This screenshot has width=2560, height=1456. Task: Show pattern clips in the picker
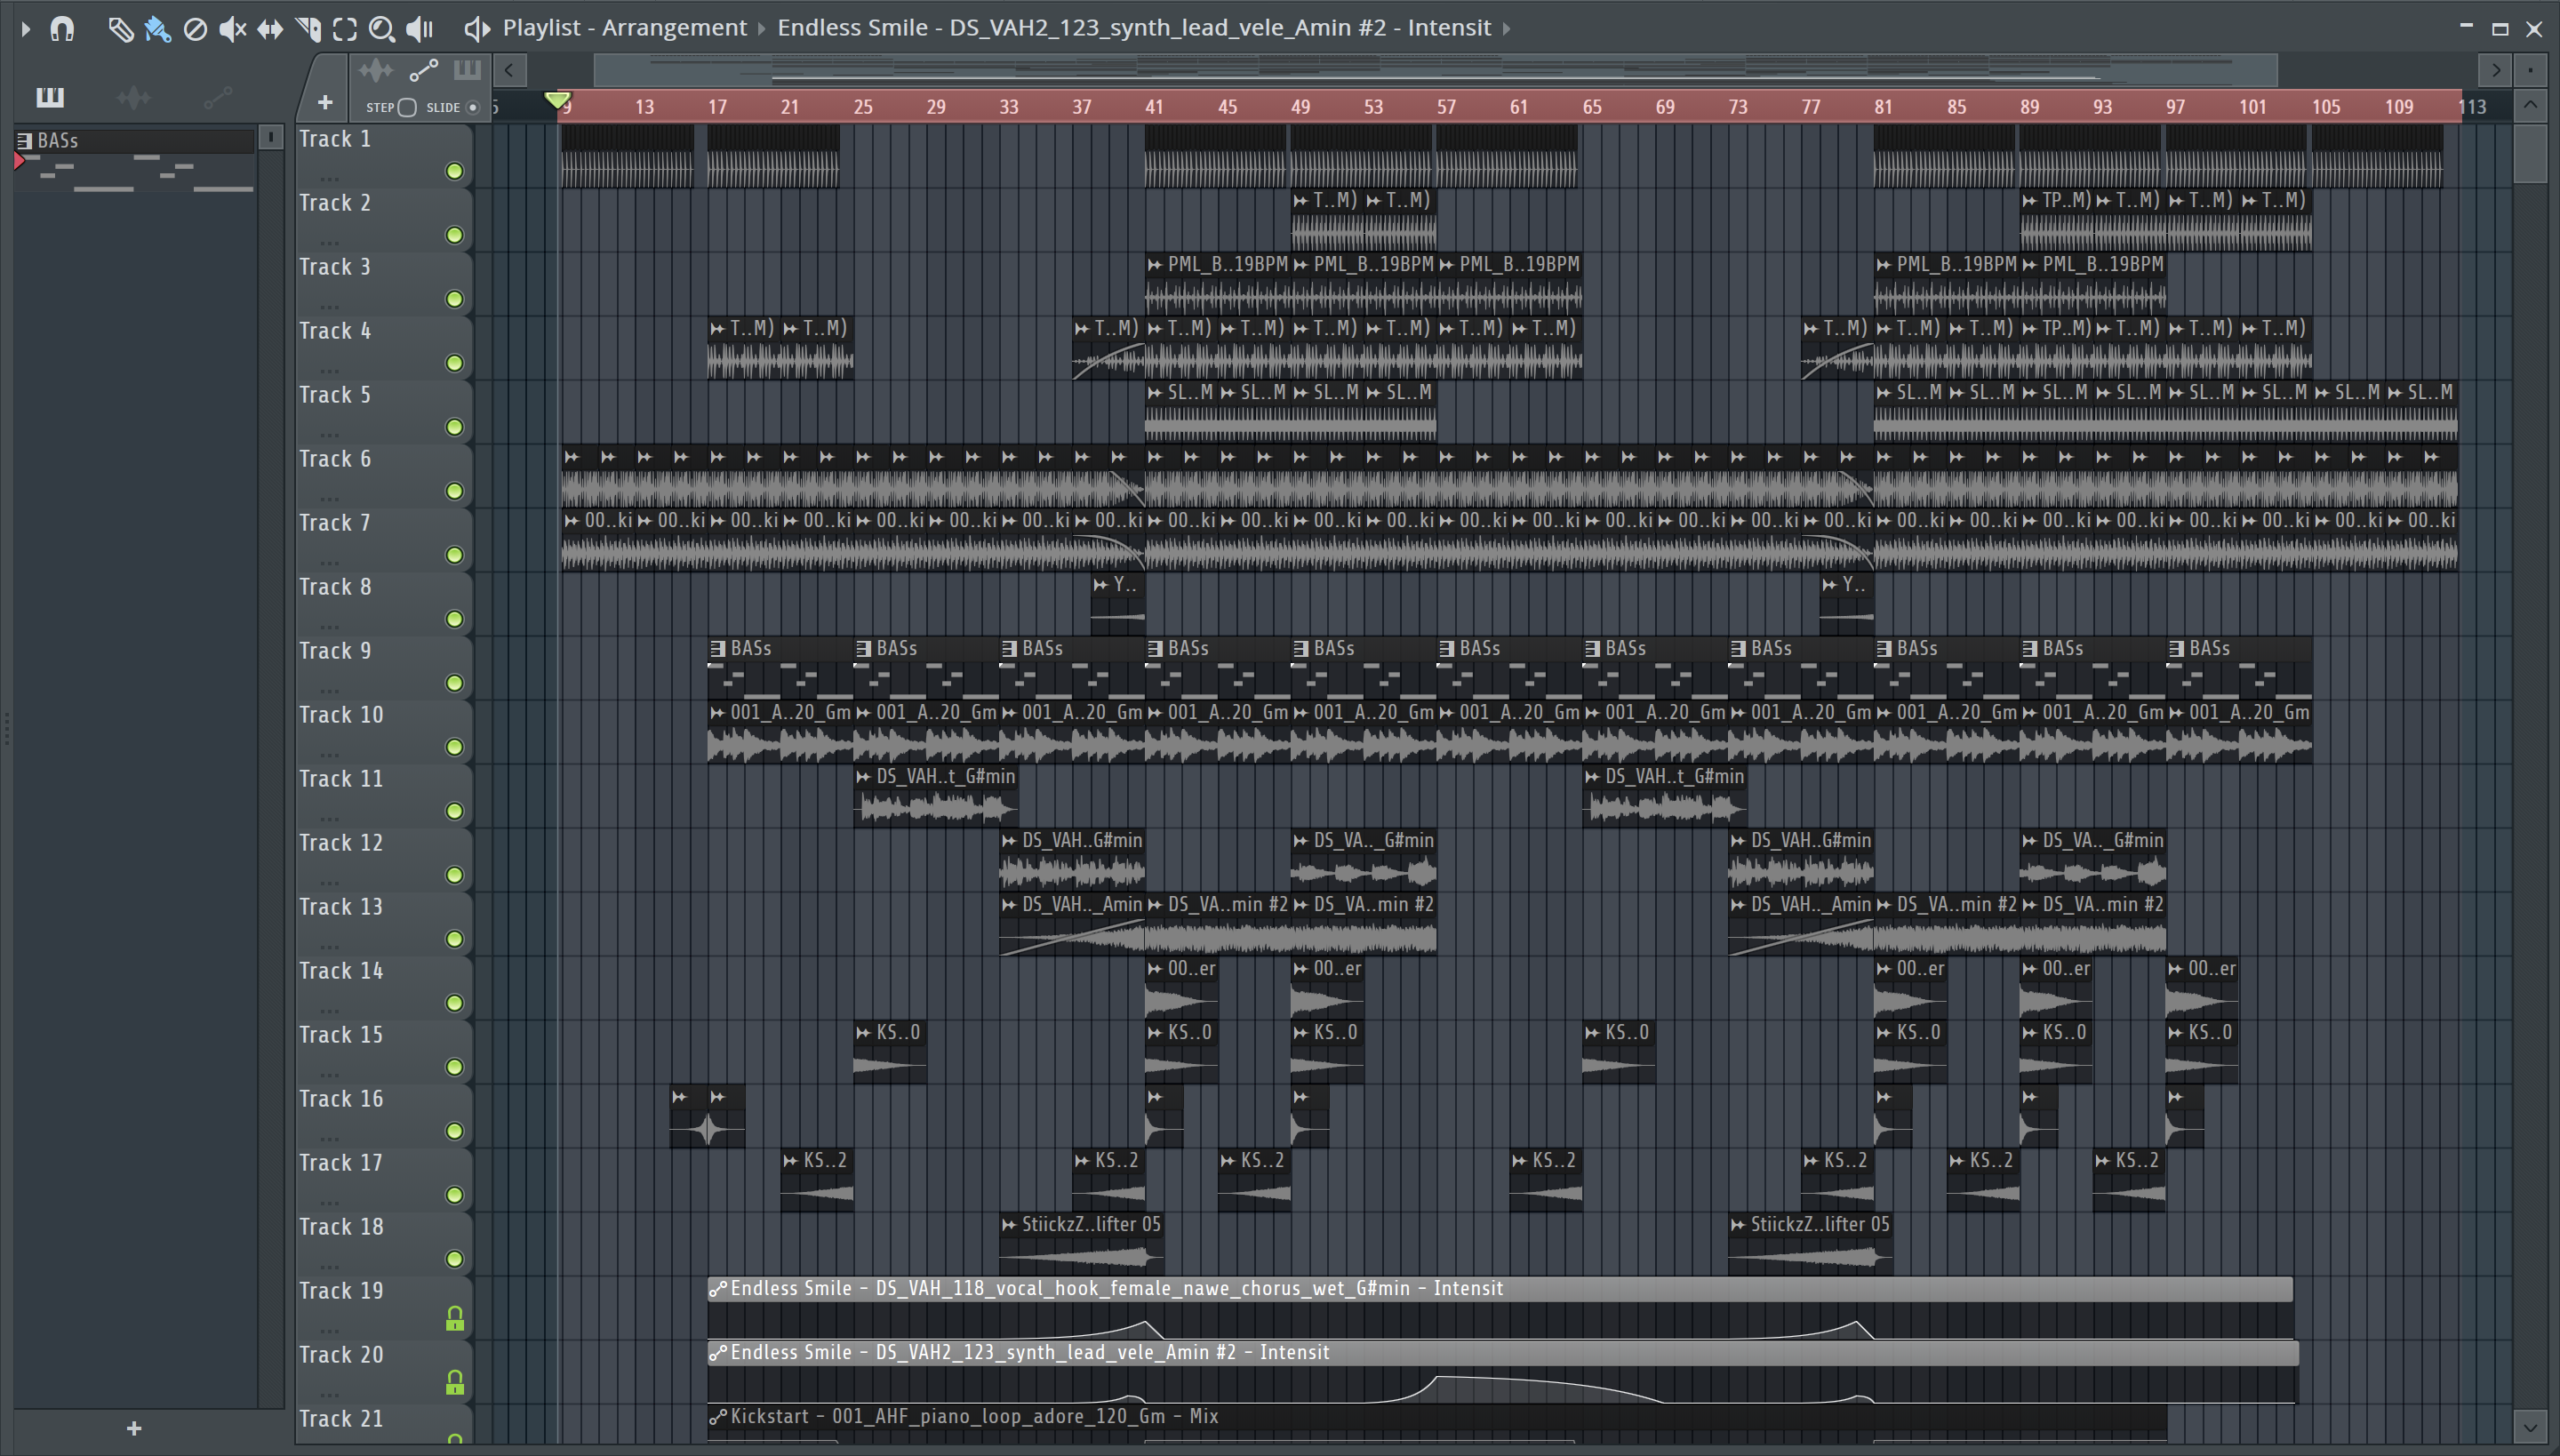coord(50,97)
